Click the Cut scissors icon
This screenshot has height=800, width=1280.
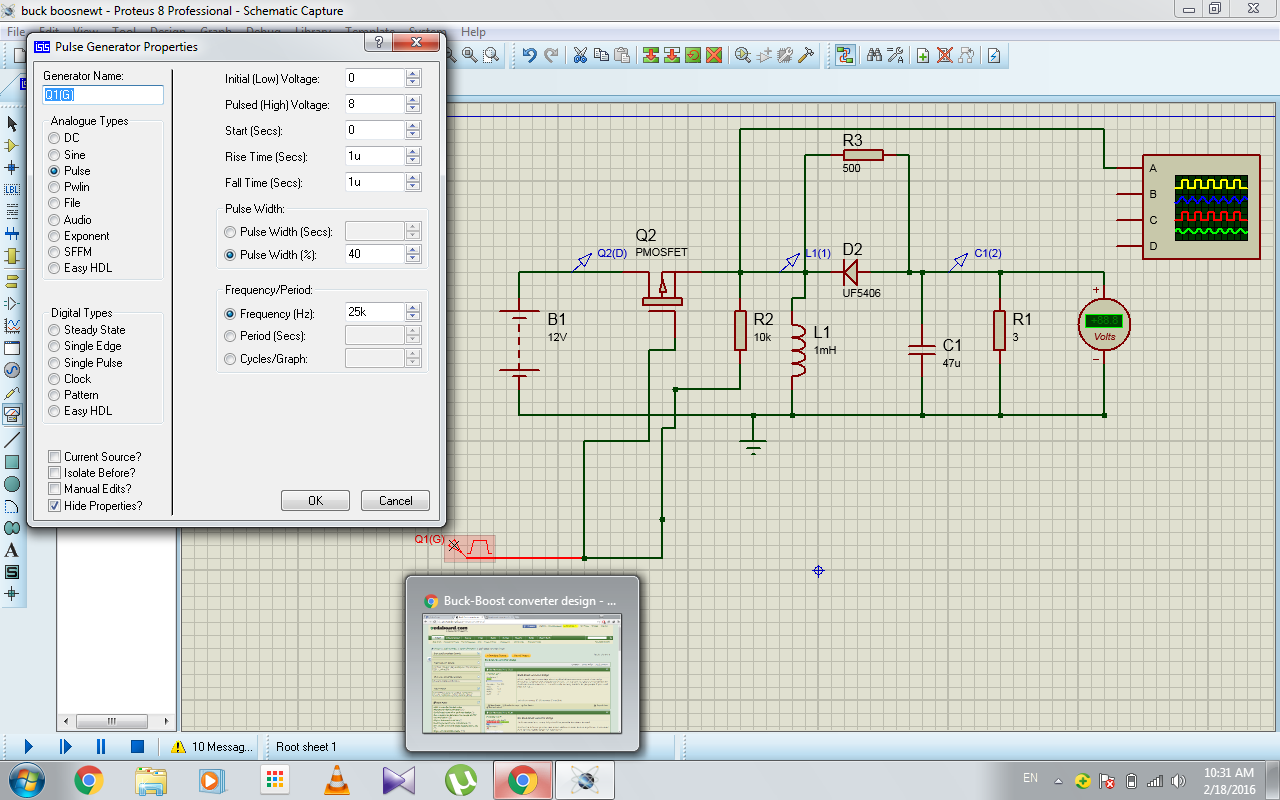(580, 55)
